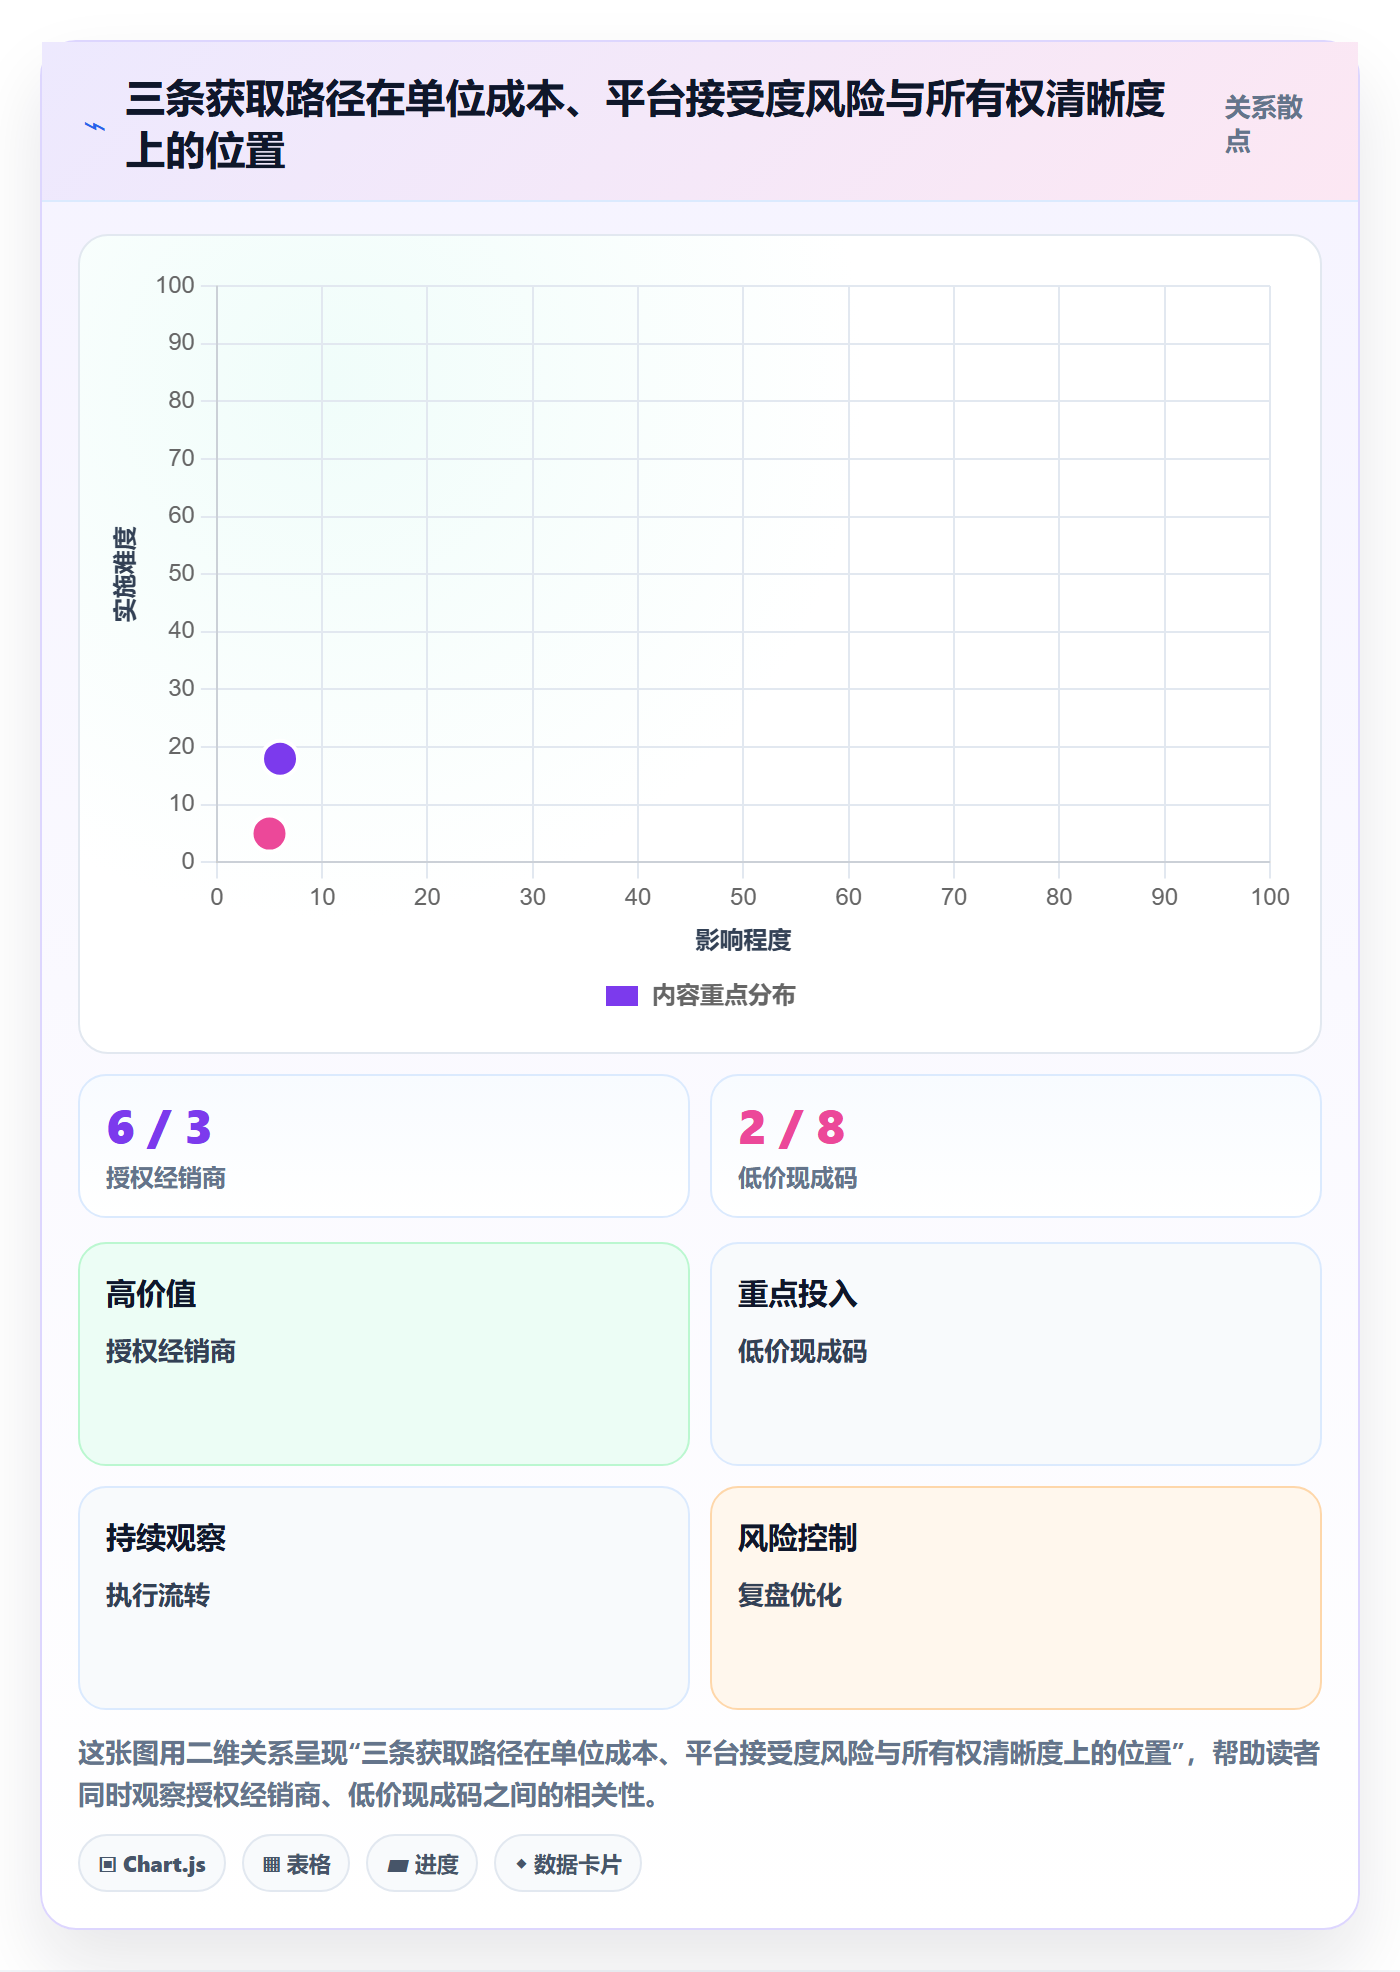Image resolution: width=1400 pixels, height=1972 pixels.
Task: Click the 内容重点分布 legend label
Action: click(724, 996)
